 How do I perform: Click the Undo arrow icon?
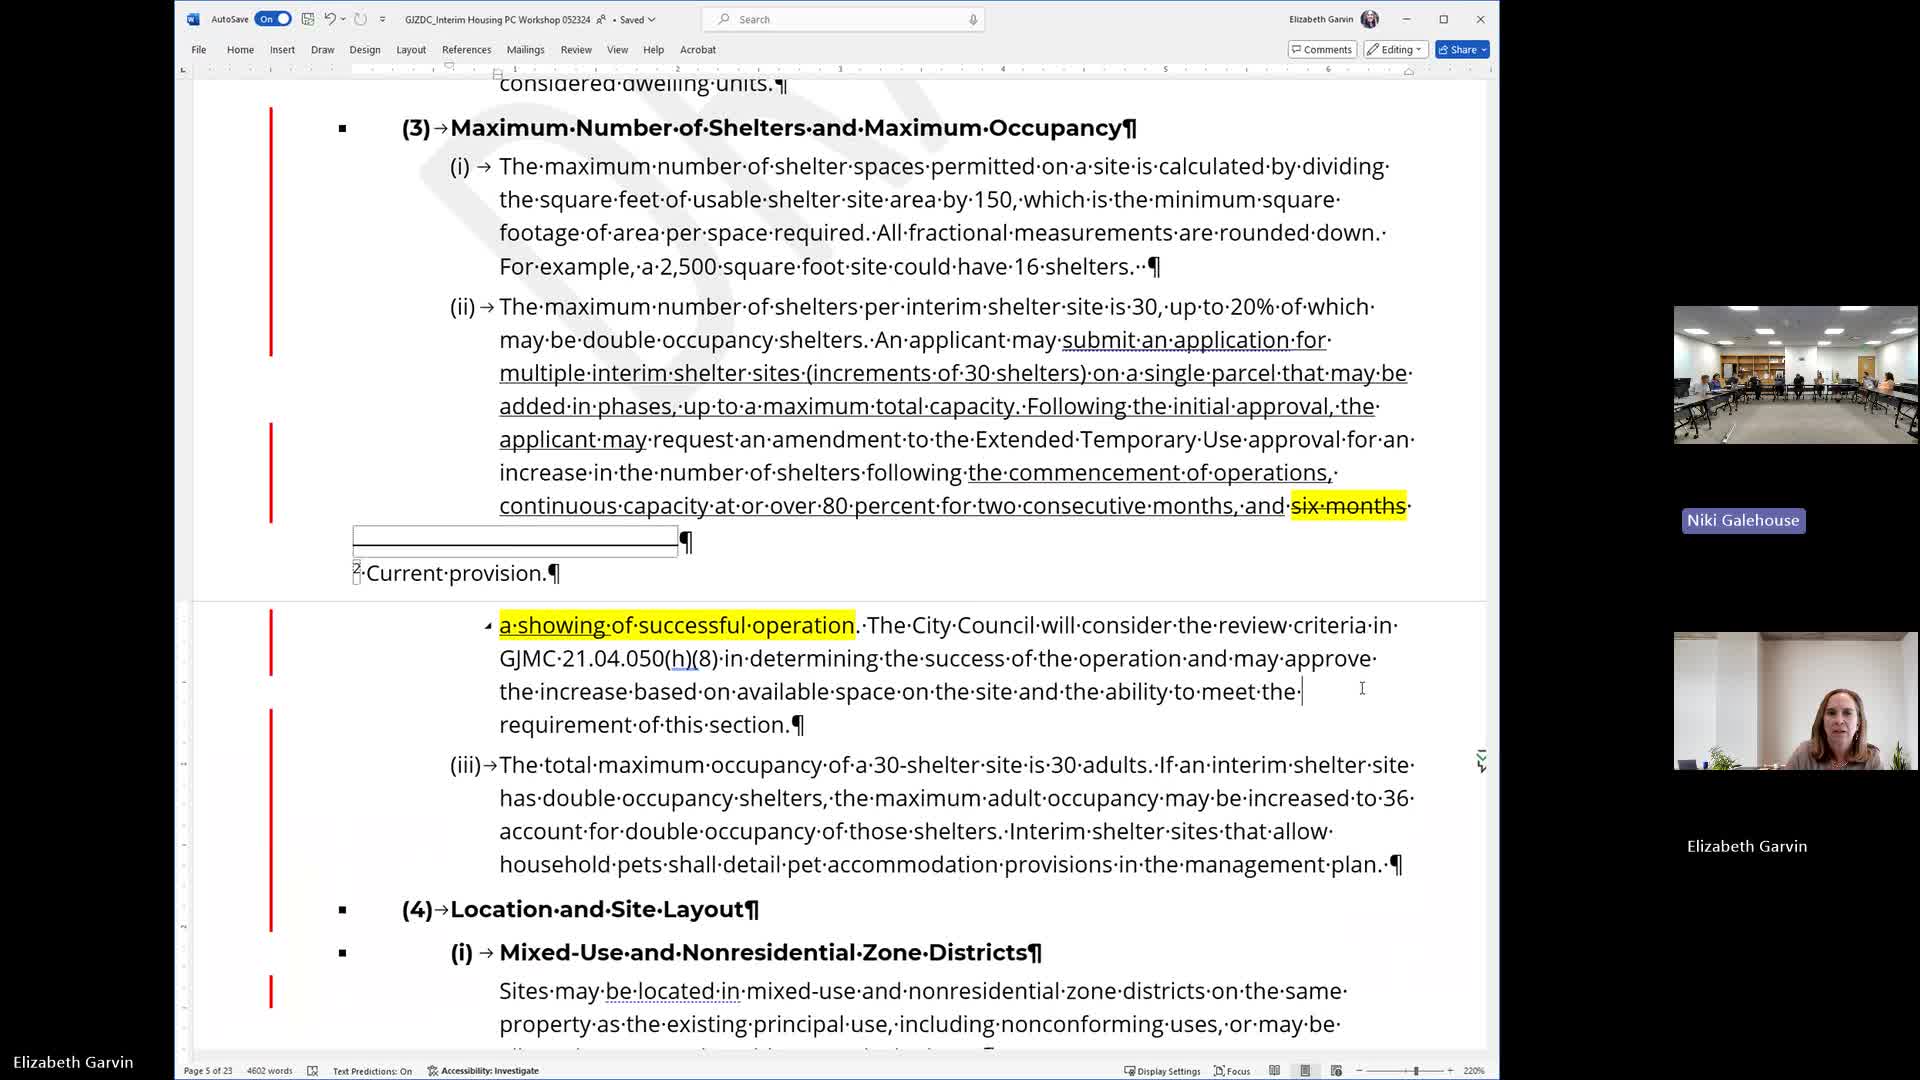click(x=329, y=19)
